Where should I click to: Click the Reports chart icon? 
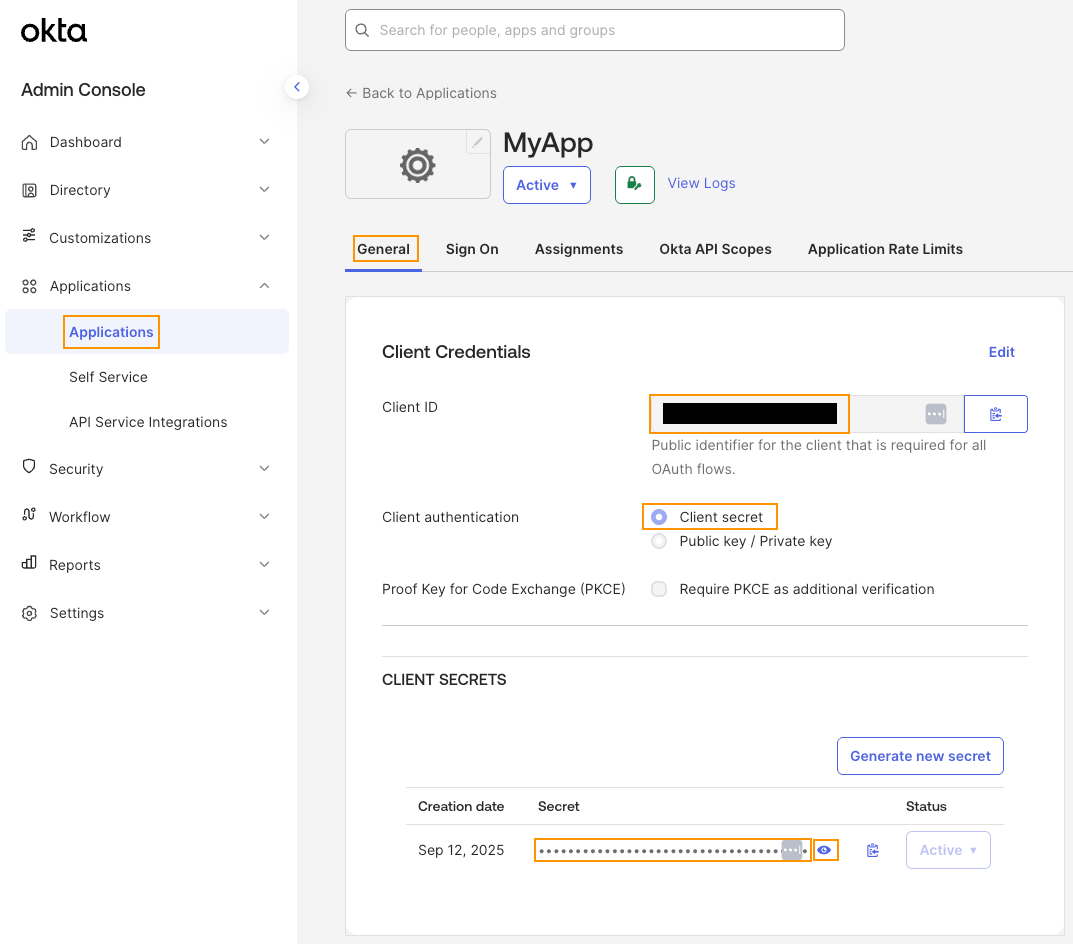coord(29,563)
